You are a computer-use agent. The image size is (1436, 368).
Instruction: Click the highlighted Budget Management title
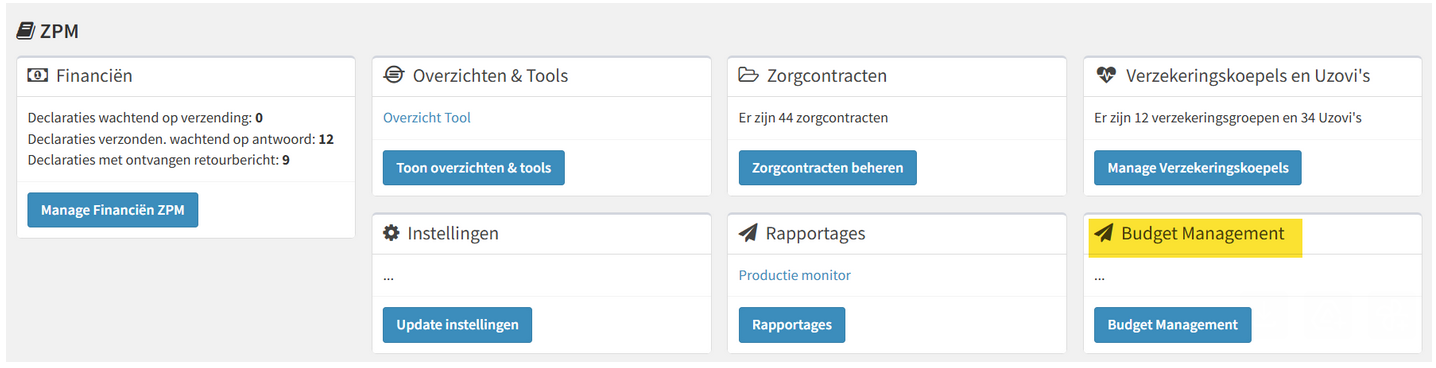[1203, 233]
